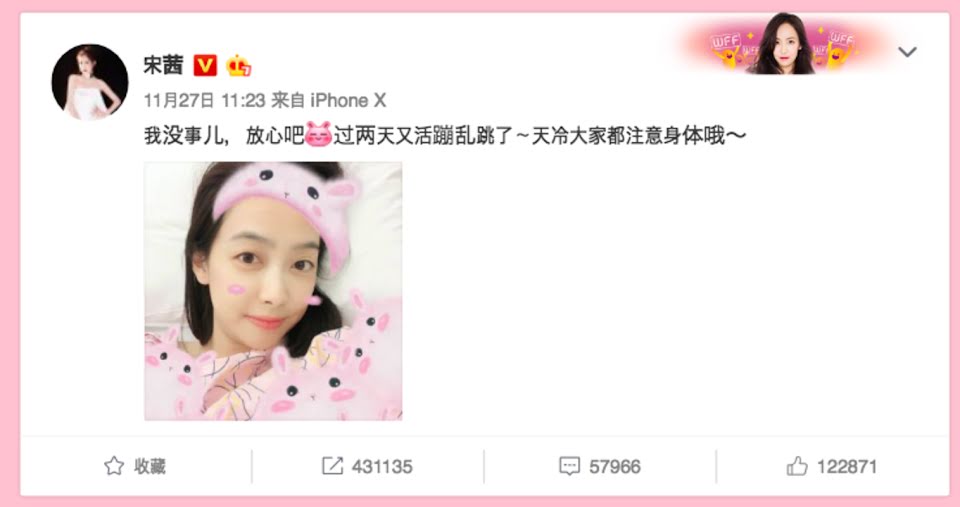
Task: Click the comment speech bubble icon
Action: coord(569,466)
